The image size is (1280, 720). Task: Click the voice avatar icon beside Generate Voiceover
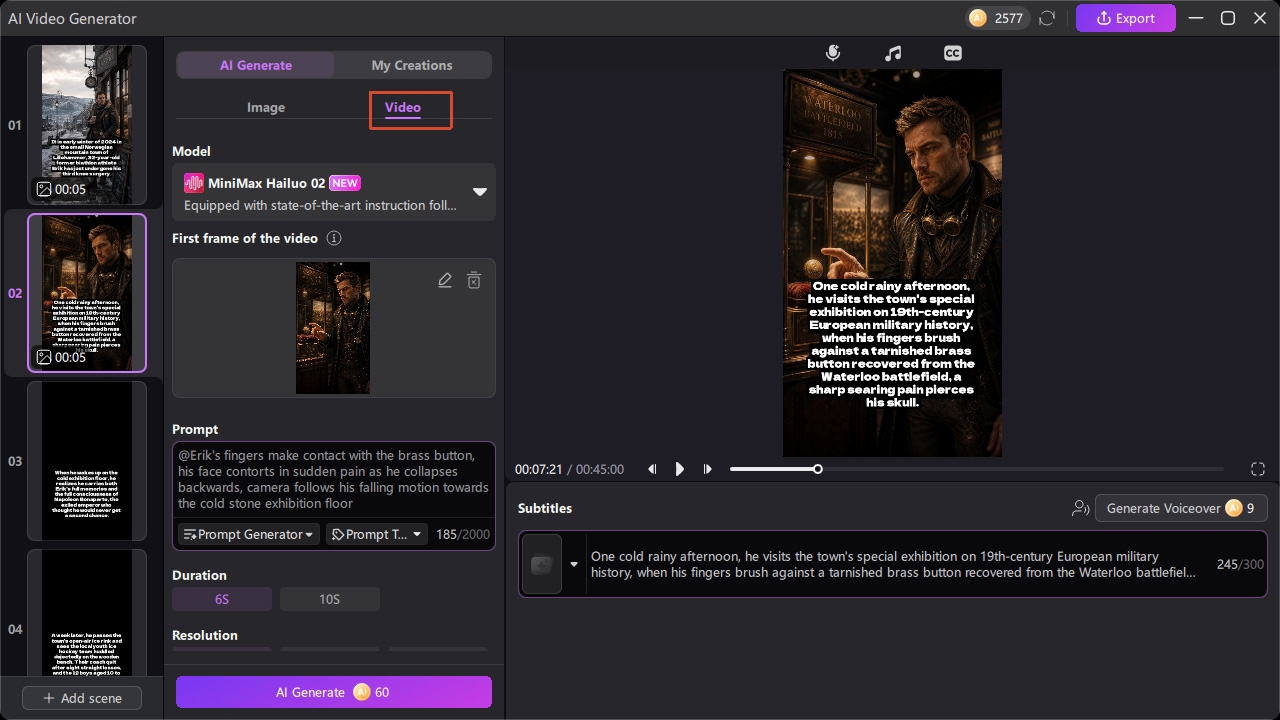[1080, 508]
